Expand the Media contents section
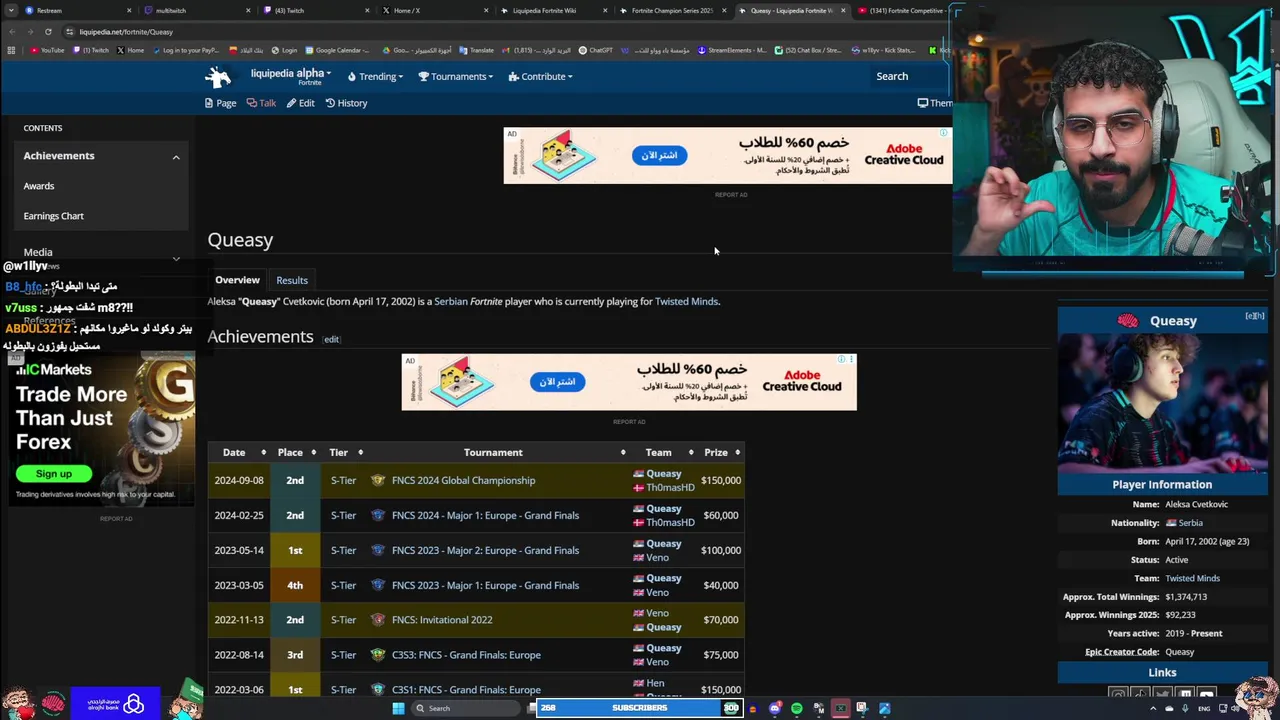This screenshot has width=1280, height=720. (176, 259)
